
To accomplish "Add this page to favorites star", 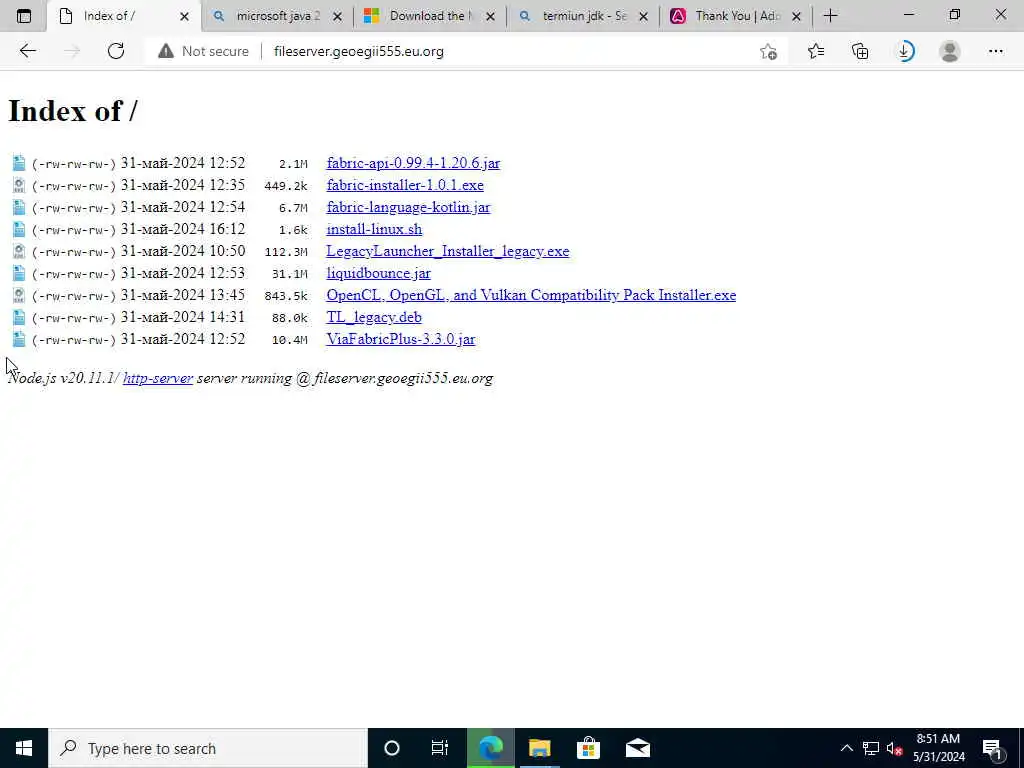I will point(769,51).
